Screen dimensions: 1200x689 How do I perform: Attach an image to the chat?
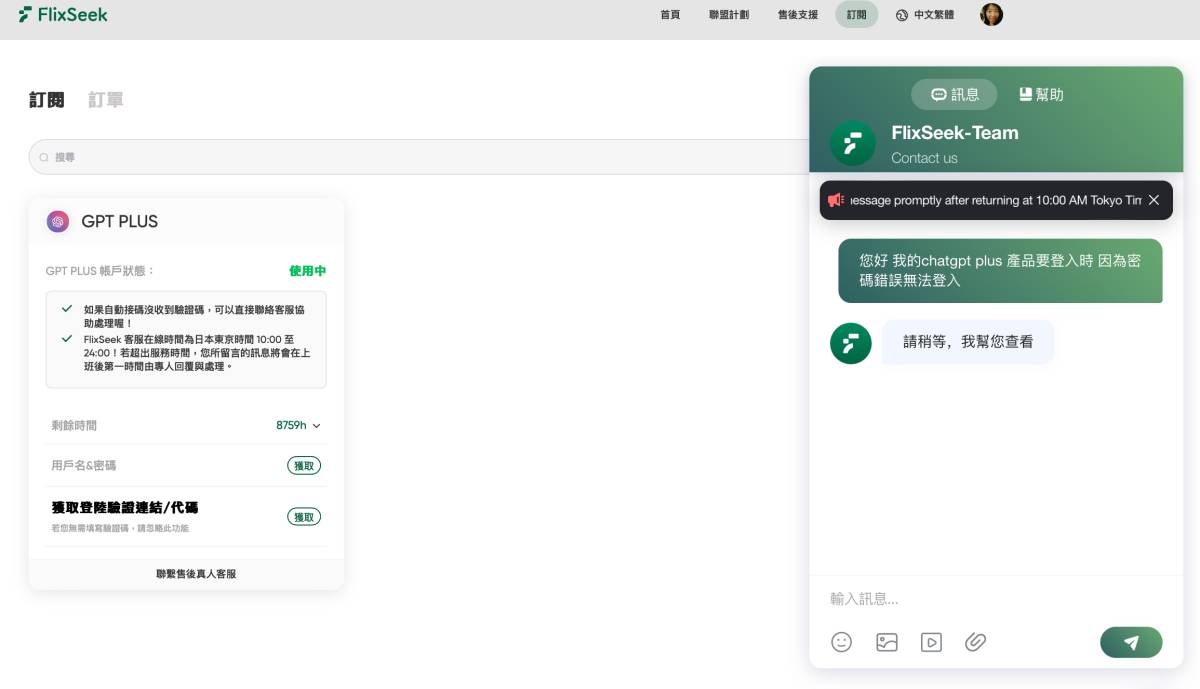point(887,642)
